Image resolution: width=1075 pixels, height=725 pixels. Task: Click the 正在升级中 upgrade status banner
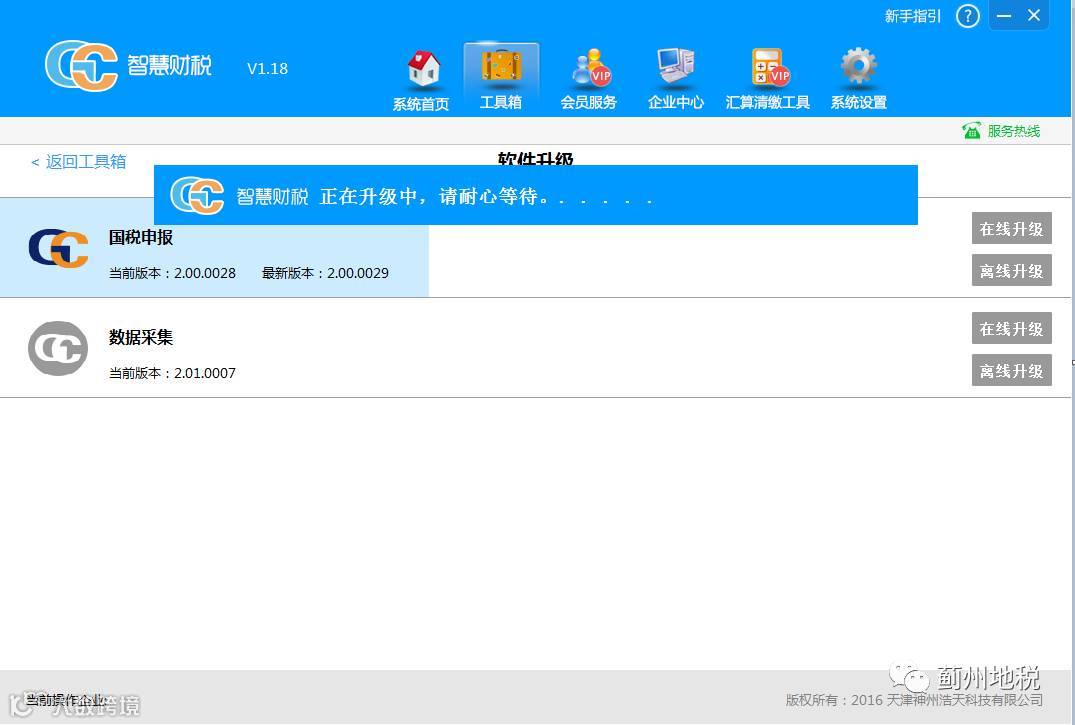535,195
